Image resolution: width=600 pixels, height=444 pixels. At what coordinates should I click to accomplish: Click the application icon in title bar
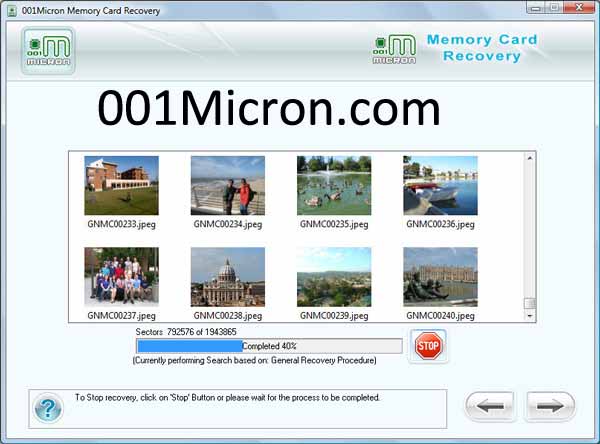(x=12, y=11)
